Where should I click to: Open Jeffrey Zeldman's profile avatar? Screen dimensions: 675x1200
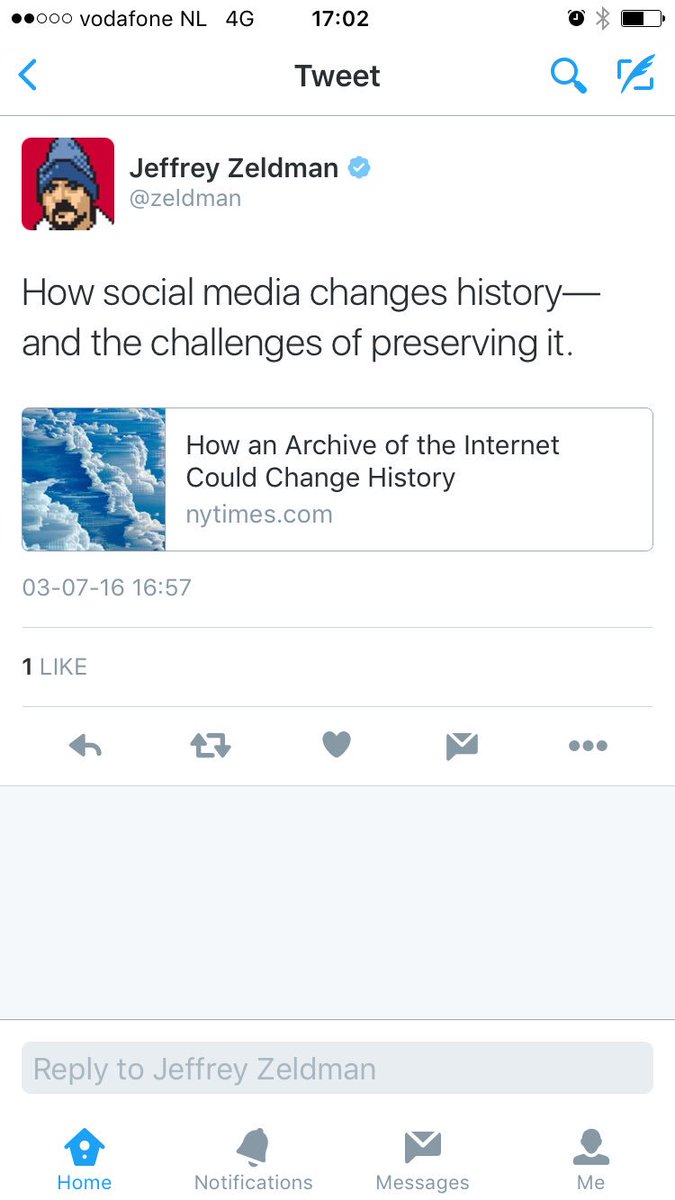[x=68, y=184]
